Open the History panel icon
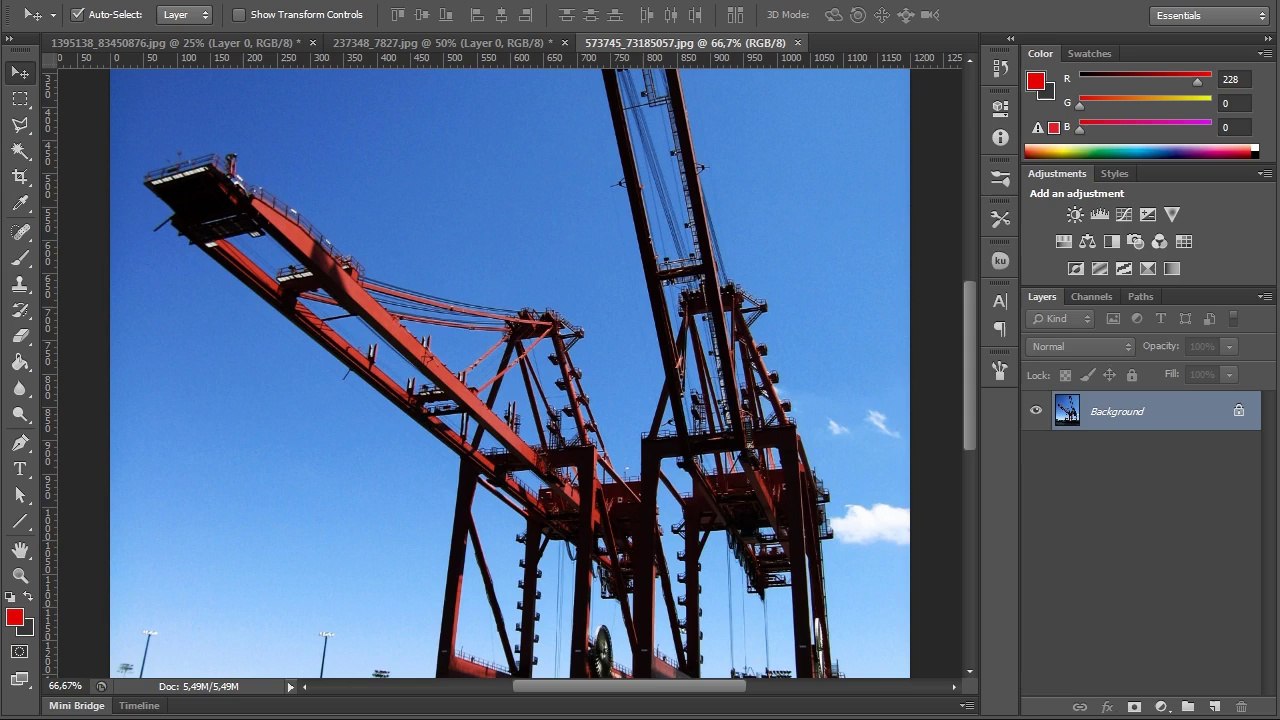This screenshot has height=720, width=1280. click(x=1000, y=69)
